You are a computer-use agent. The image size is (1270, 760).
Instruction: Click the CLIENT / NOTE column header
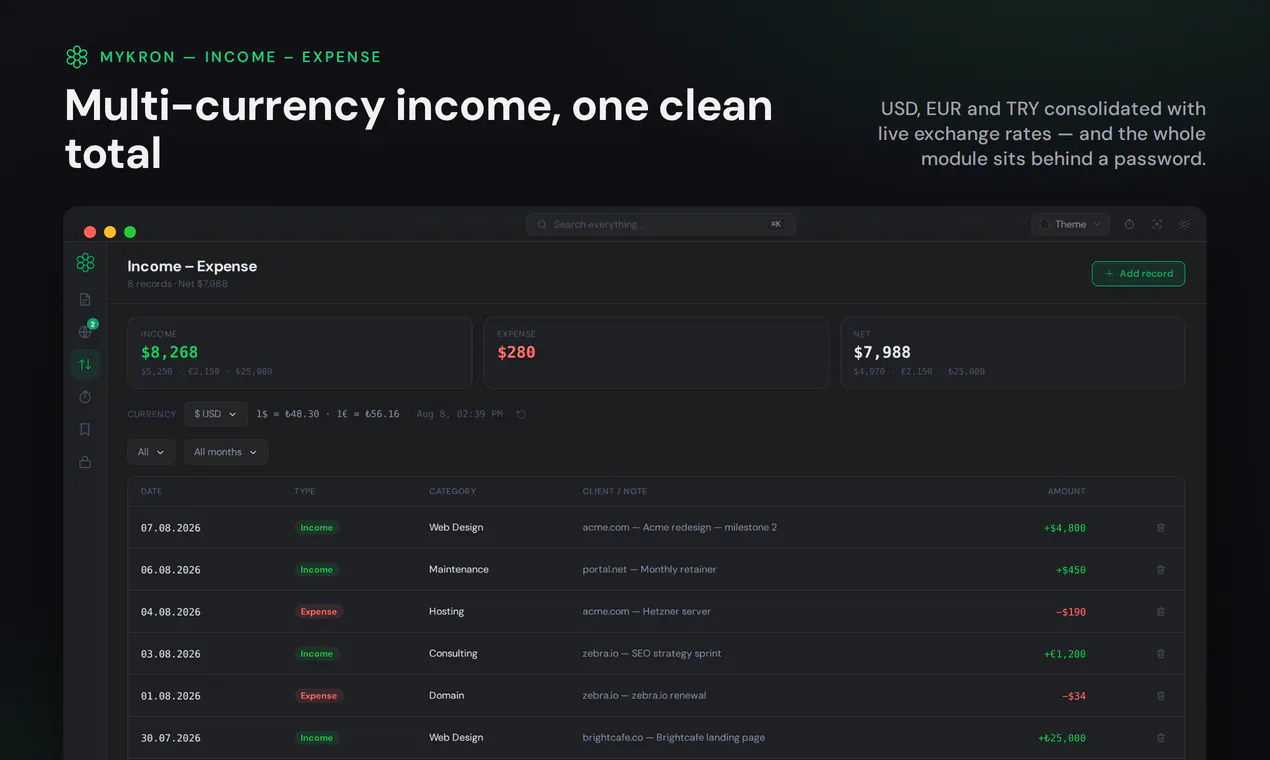(x=615, y=491)
